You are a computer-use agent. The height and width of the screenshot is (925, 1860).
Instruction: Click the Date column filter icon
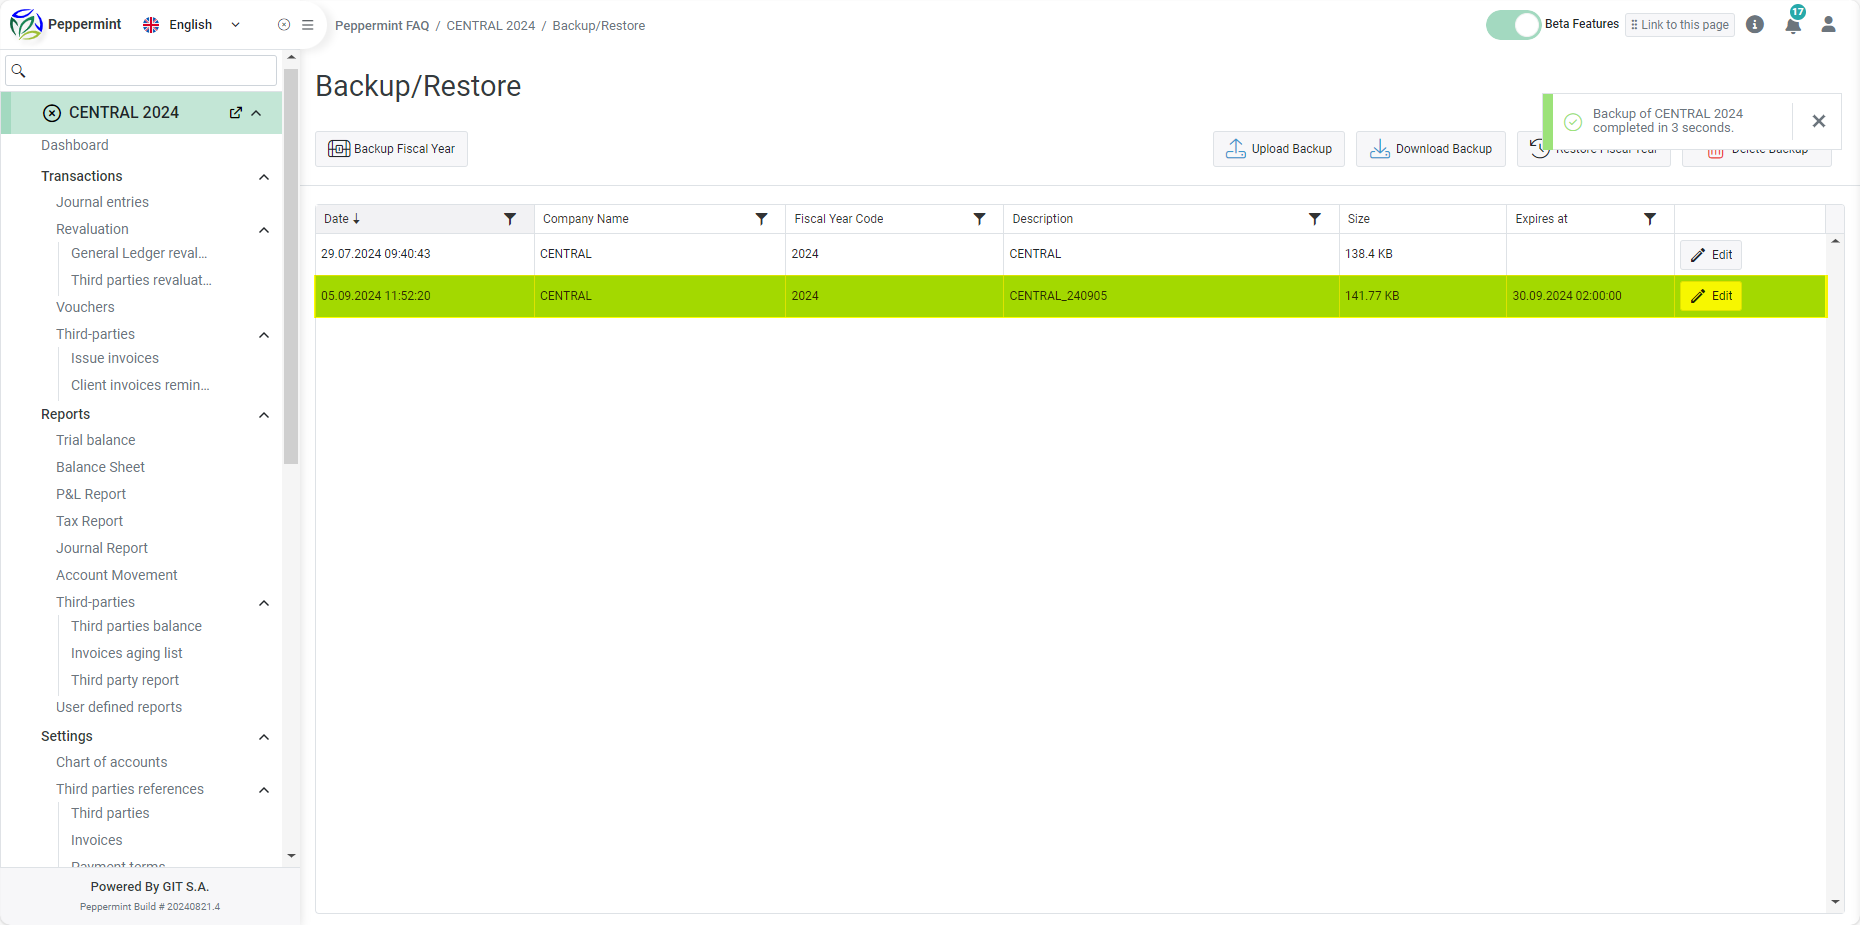(x=510, y=219)
